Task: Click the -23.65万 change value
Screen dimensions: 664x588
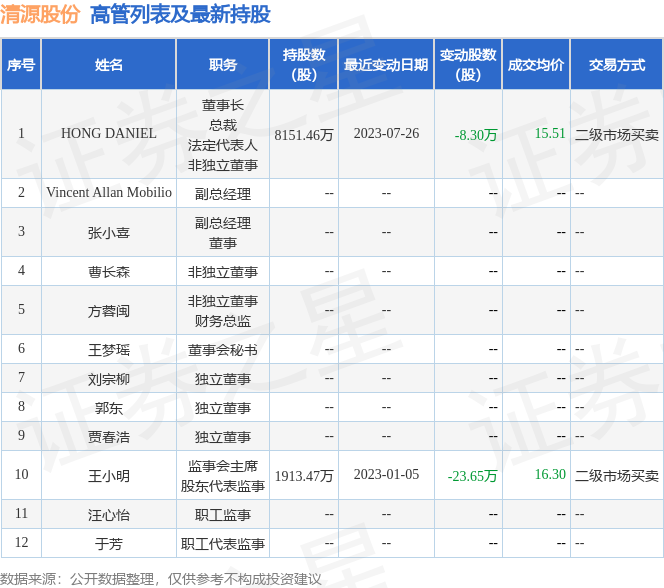Action: (x=472, y=476)
